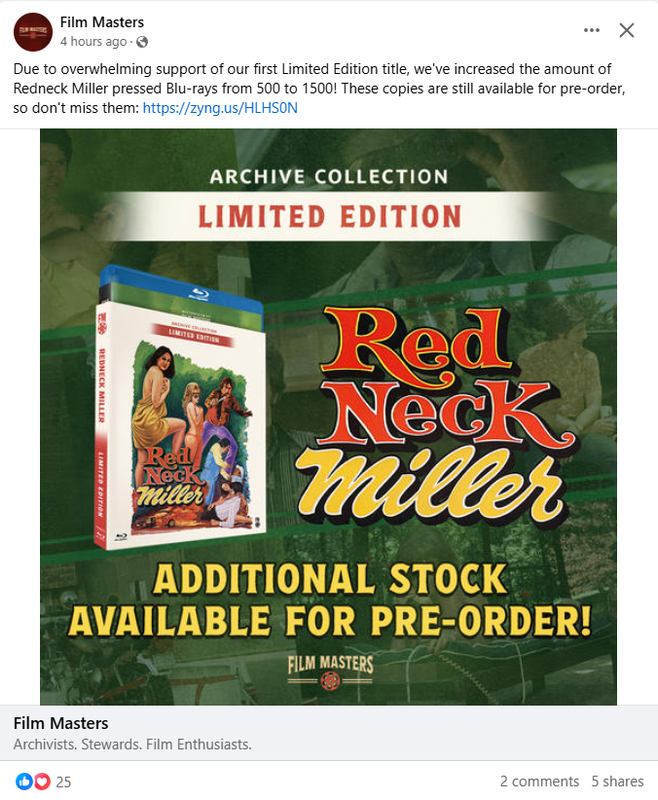658x800 pixels.
Task: Open the Film Masters page name at top
Action: pos(102,22)
